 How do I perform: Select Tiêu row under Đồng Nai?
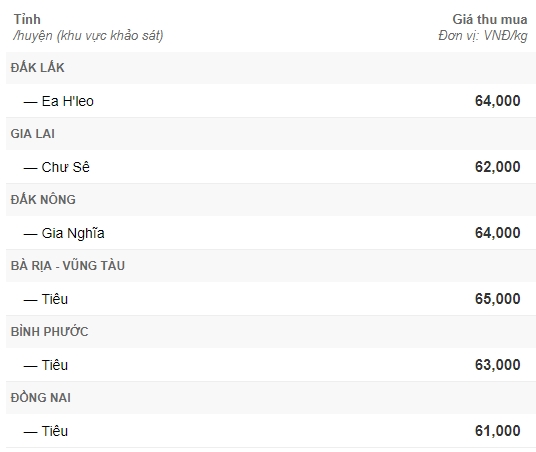pos(271,431)
